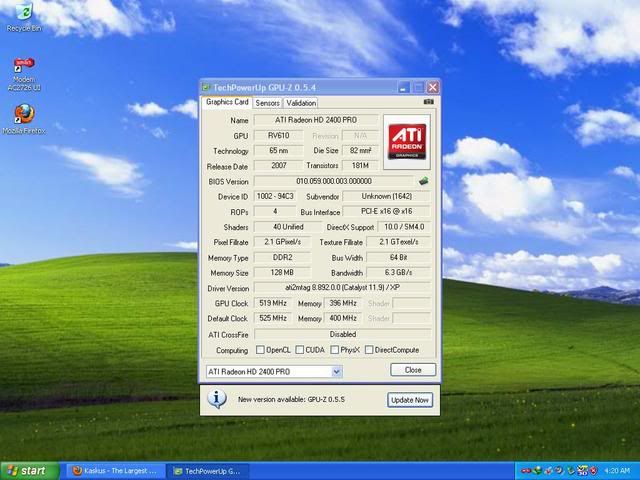The image size is (640, 480).
Task: Open the Validation tab
Action: point(301,103)
